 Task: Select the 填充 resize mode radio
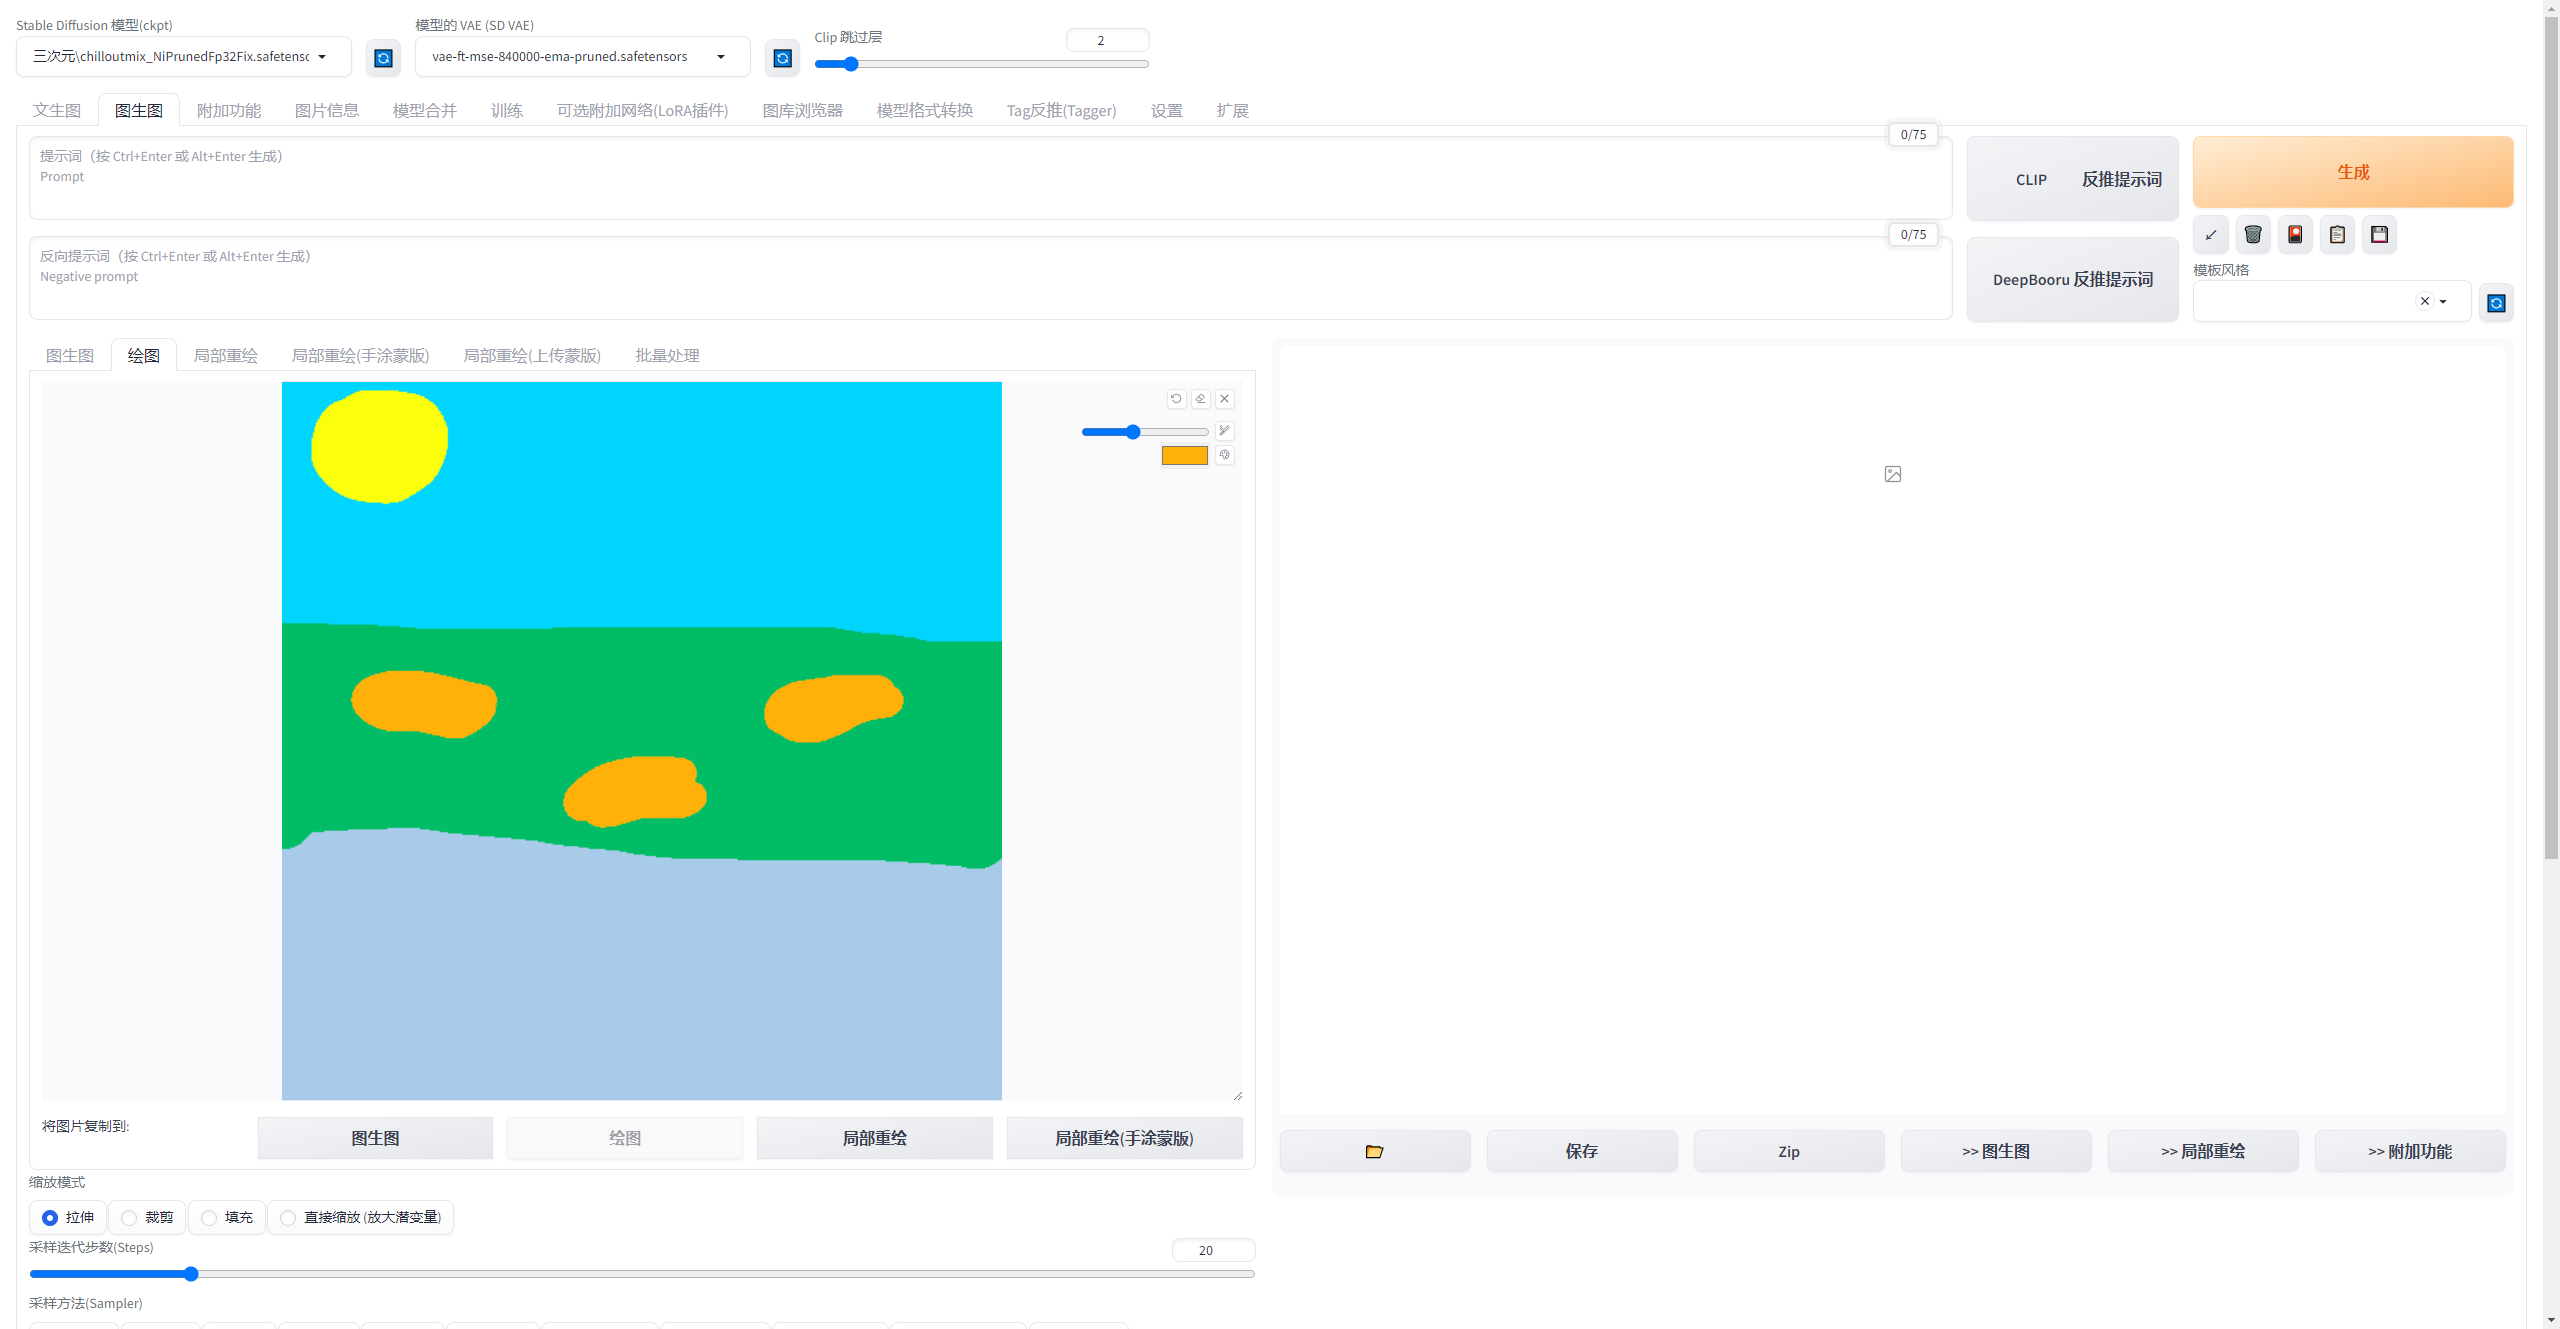tap(209, 1217)
